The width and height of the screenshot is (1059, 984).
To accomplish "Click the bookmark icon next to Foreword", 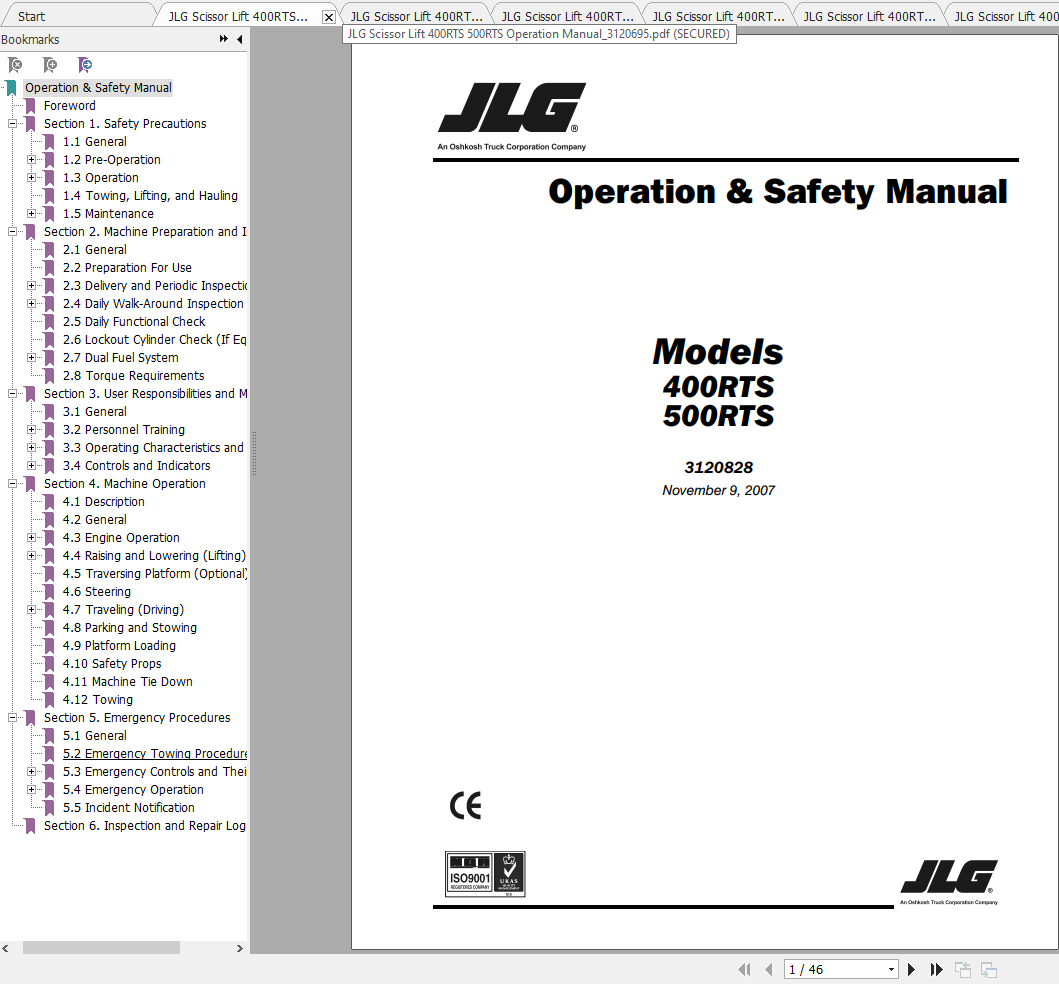I will (30, 105).
